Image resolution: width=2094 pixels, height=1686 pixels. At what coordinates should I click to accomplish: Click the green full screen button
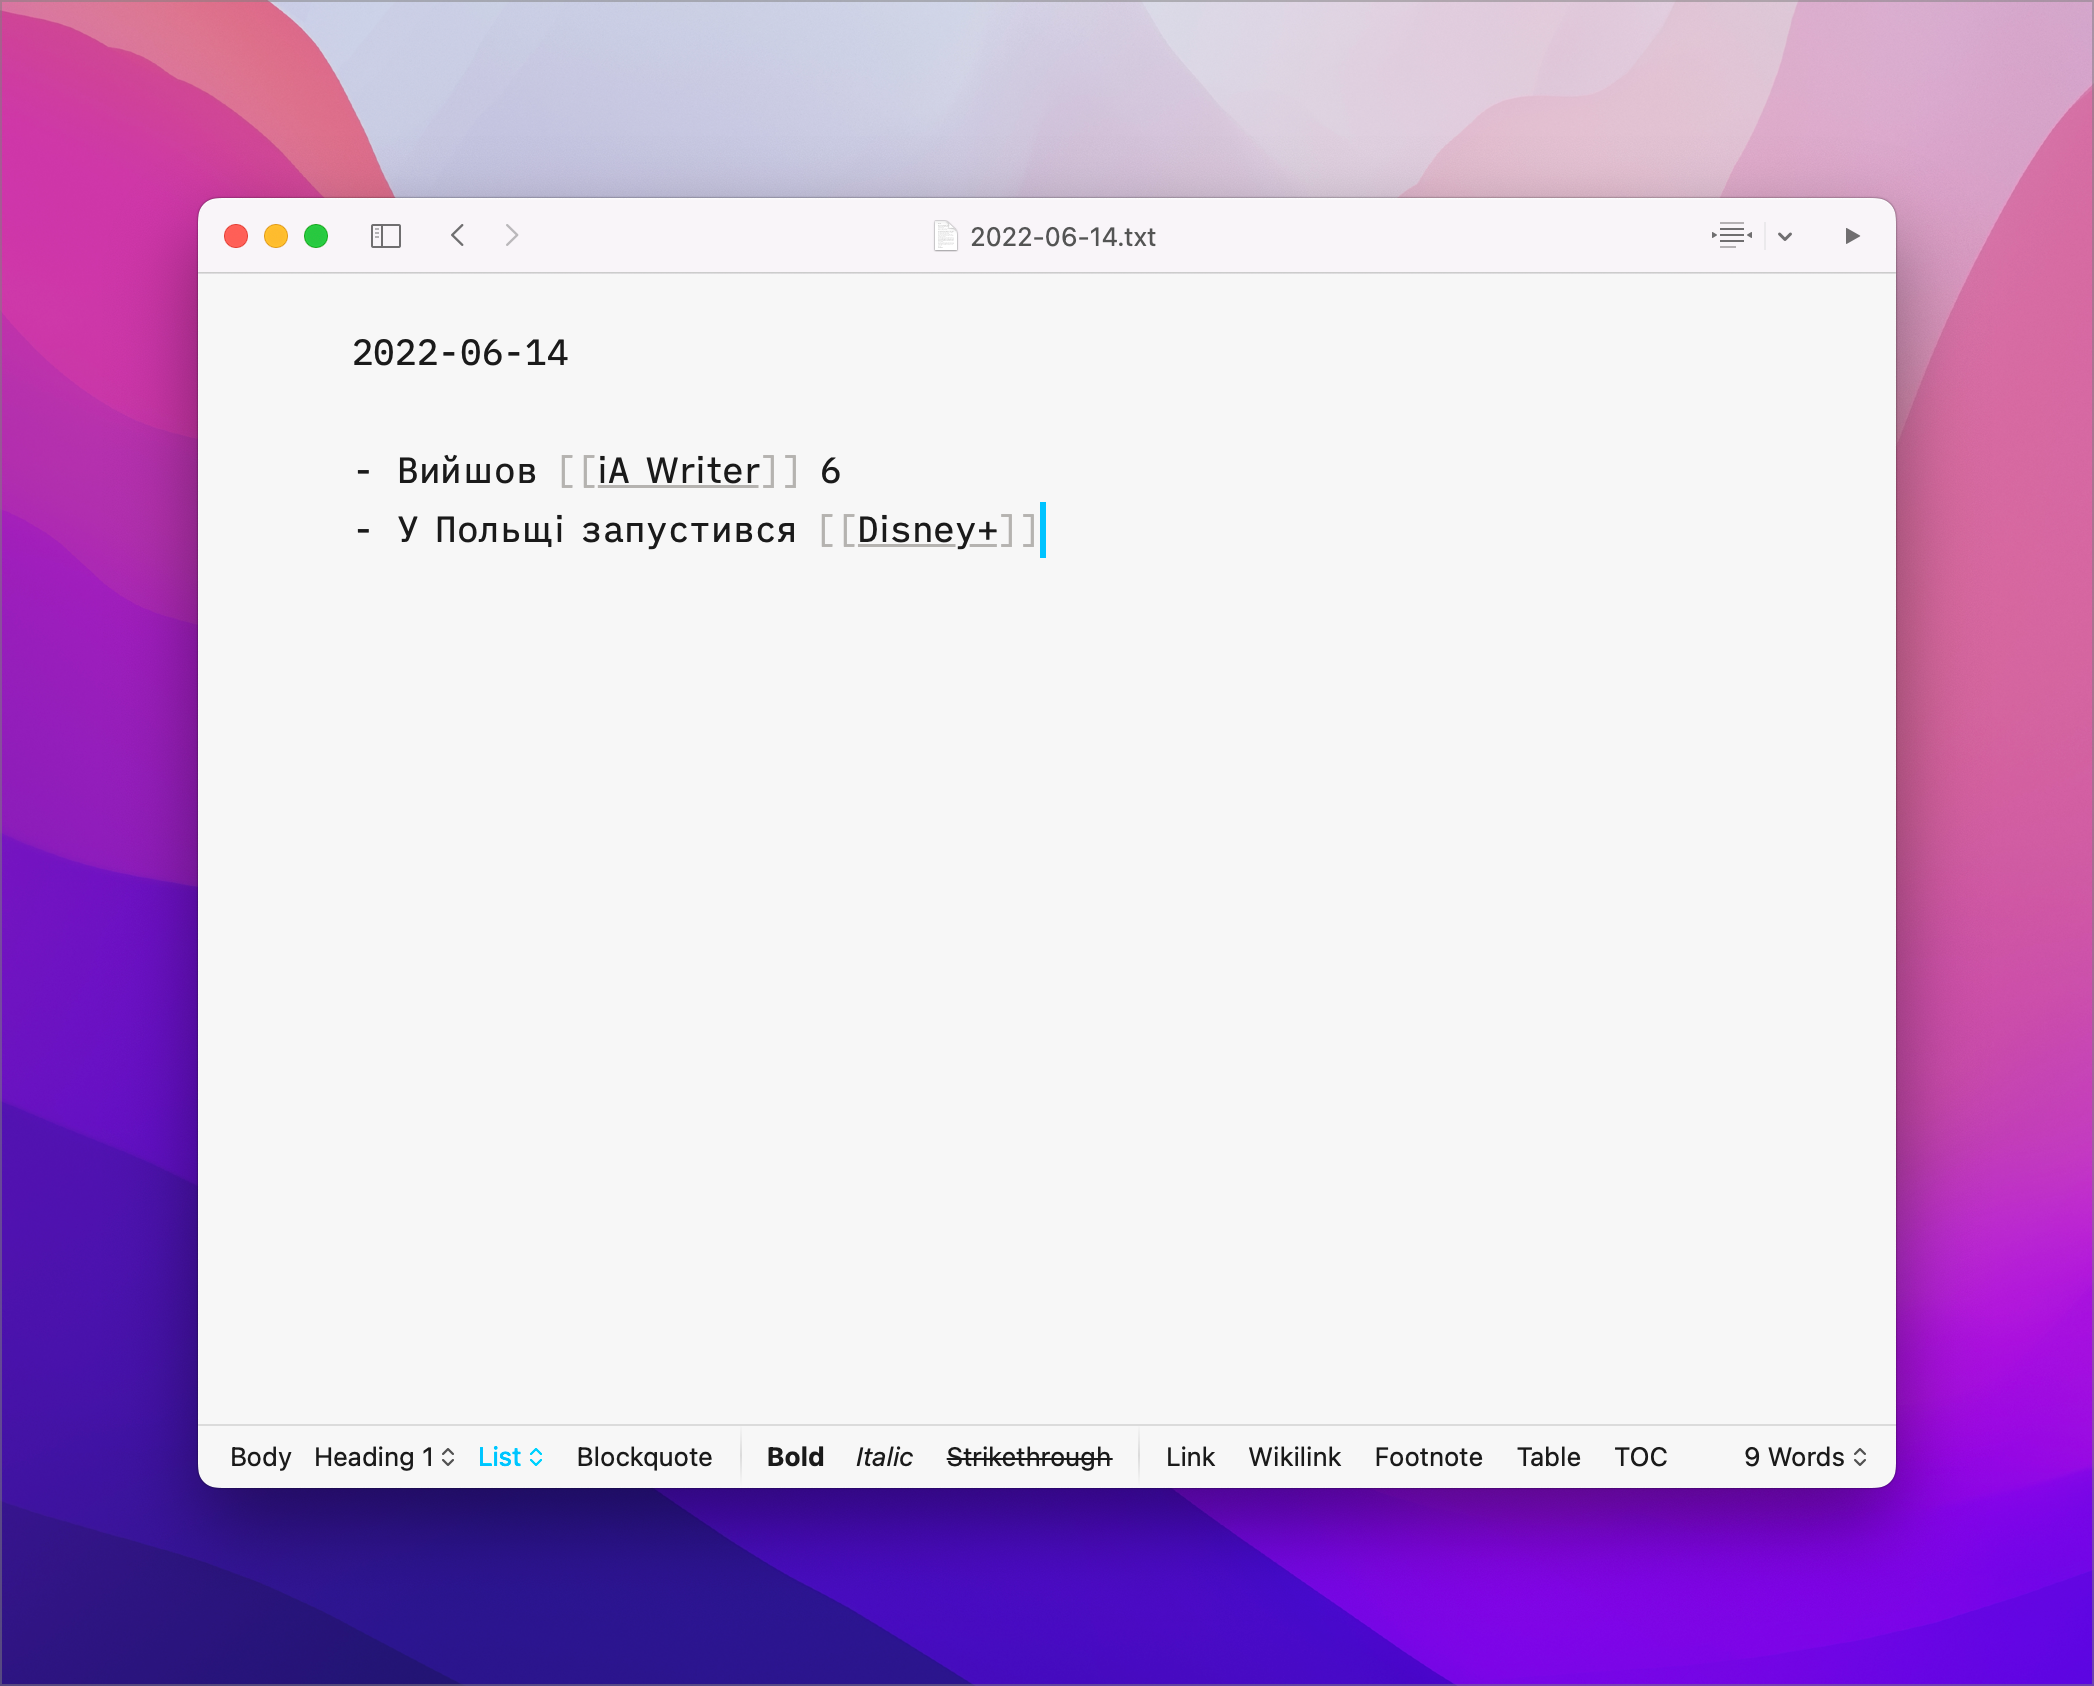[316, 236]
